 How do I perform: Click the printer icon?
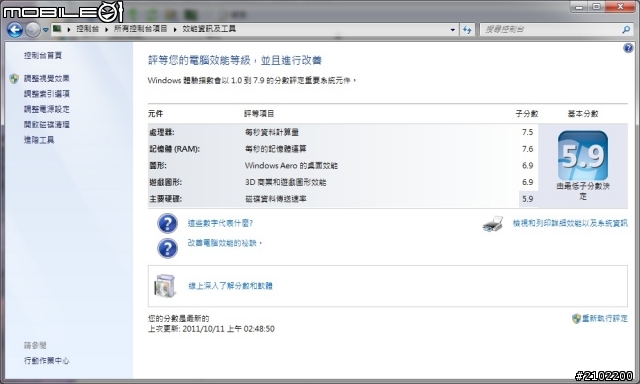493,224
